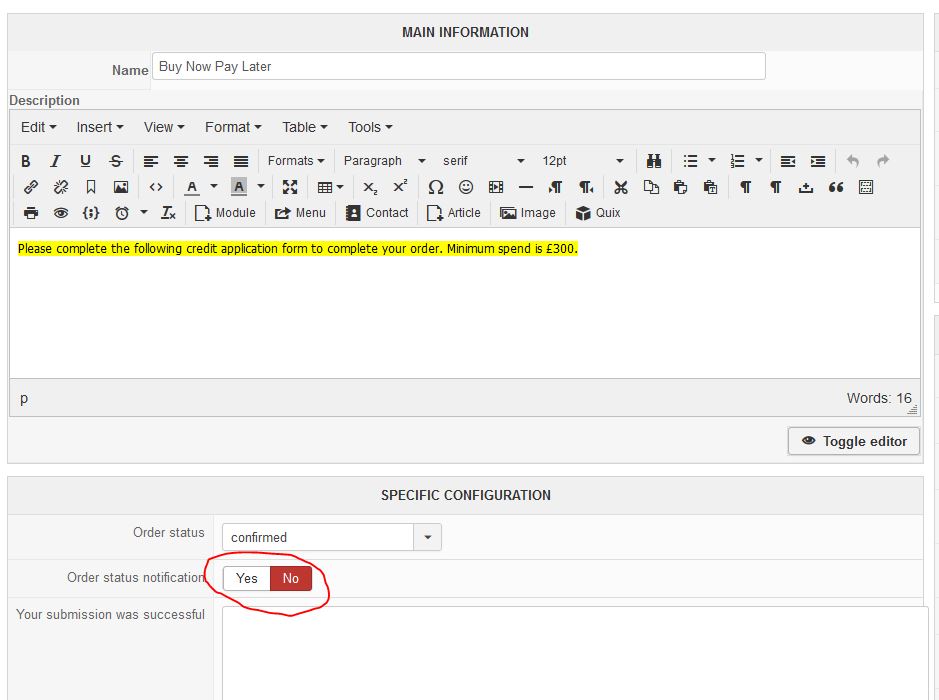Screen dimensions: 939x700
Task: Open the Table menu
Action: [x=305, y=128]
